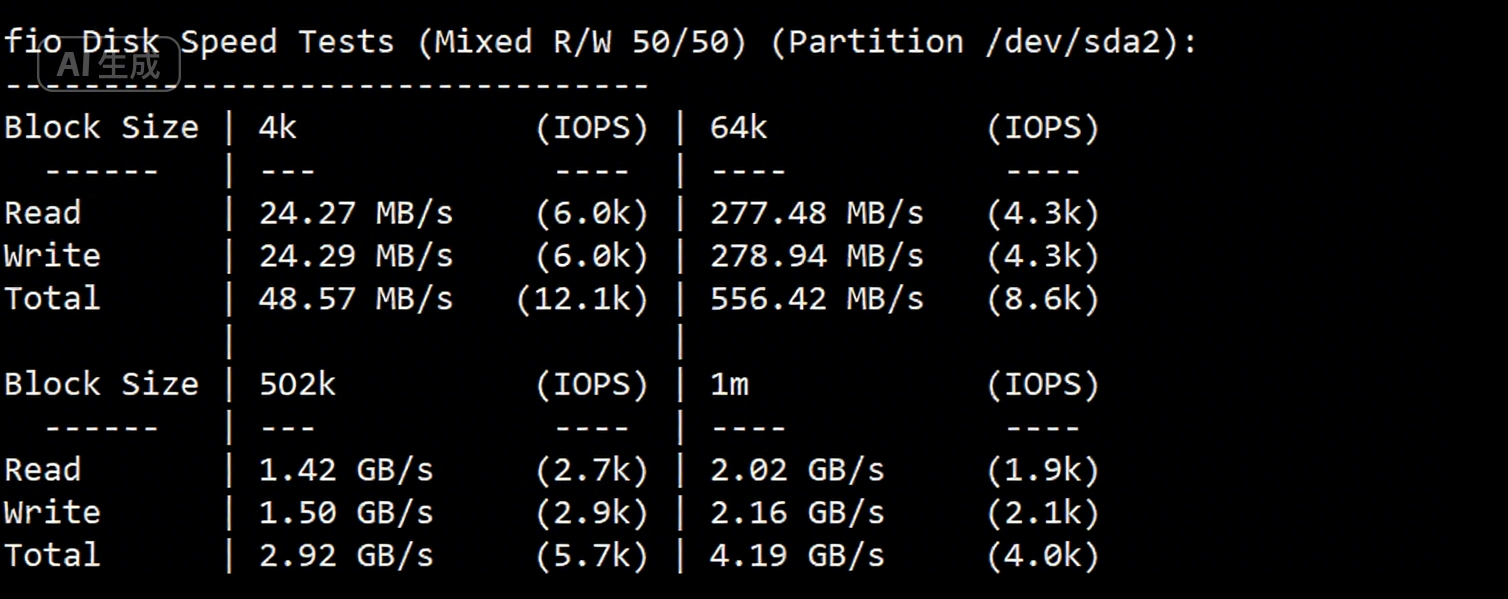Click the 48.57 MB/s total value
The image size is (1508, 599).
pos(356,299)
